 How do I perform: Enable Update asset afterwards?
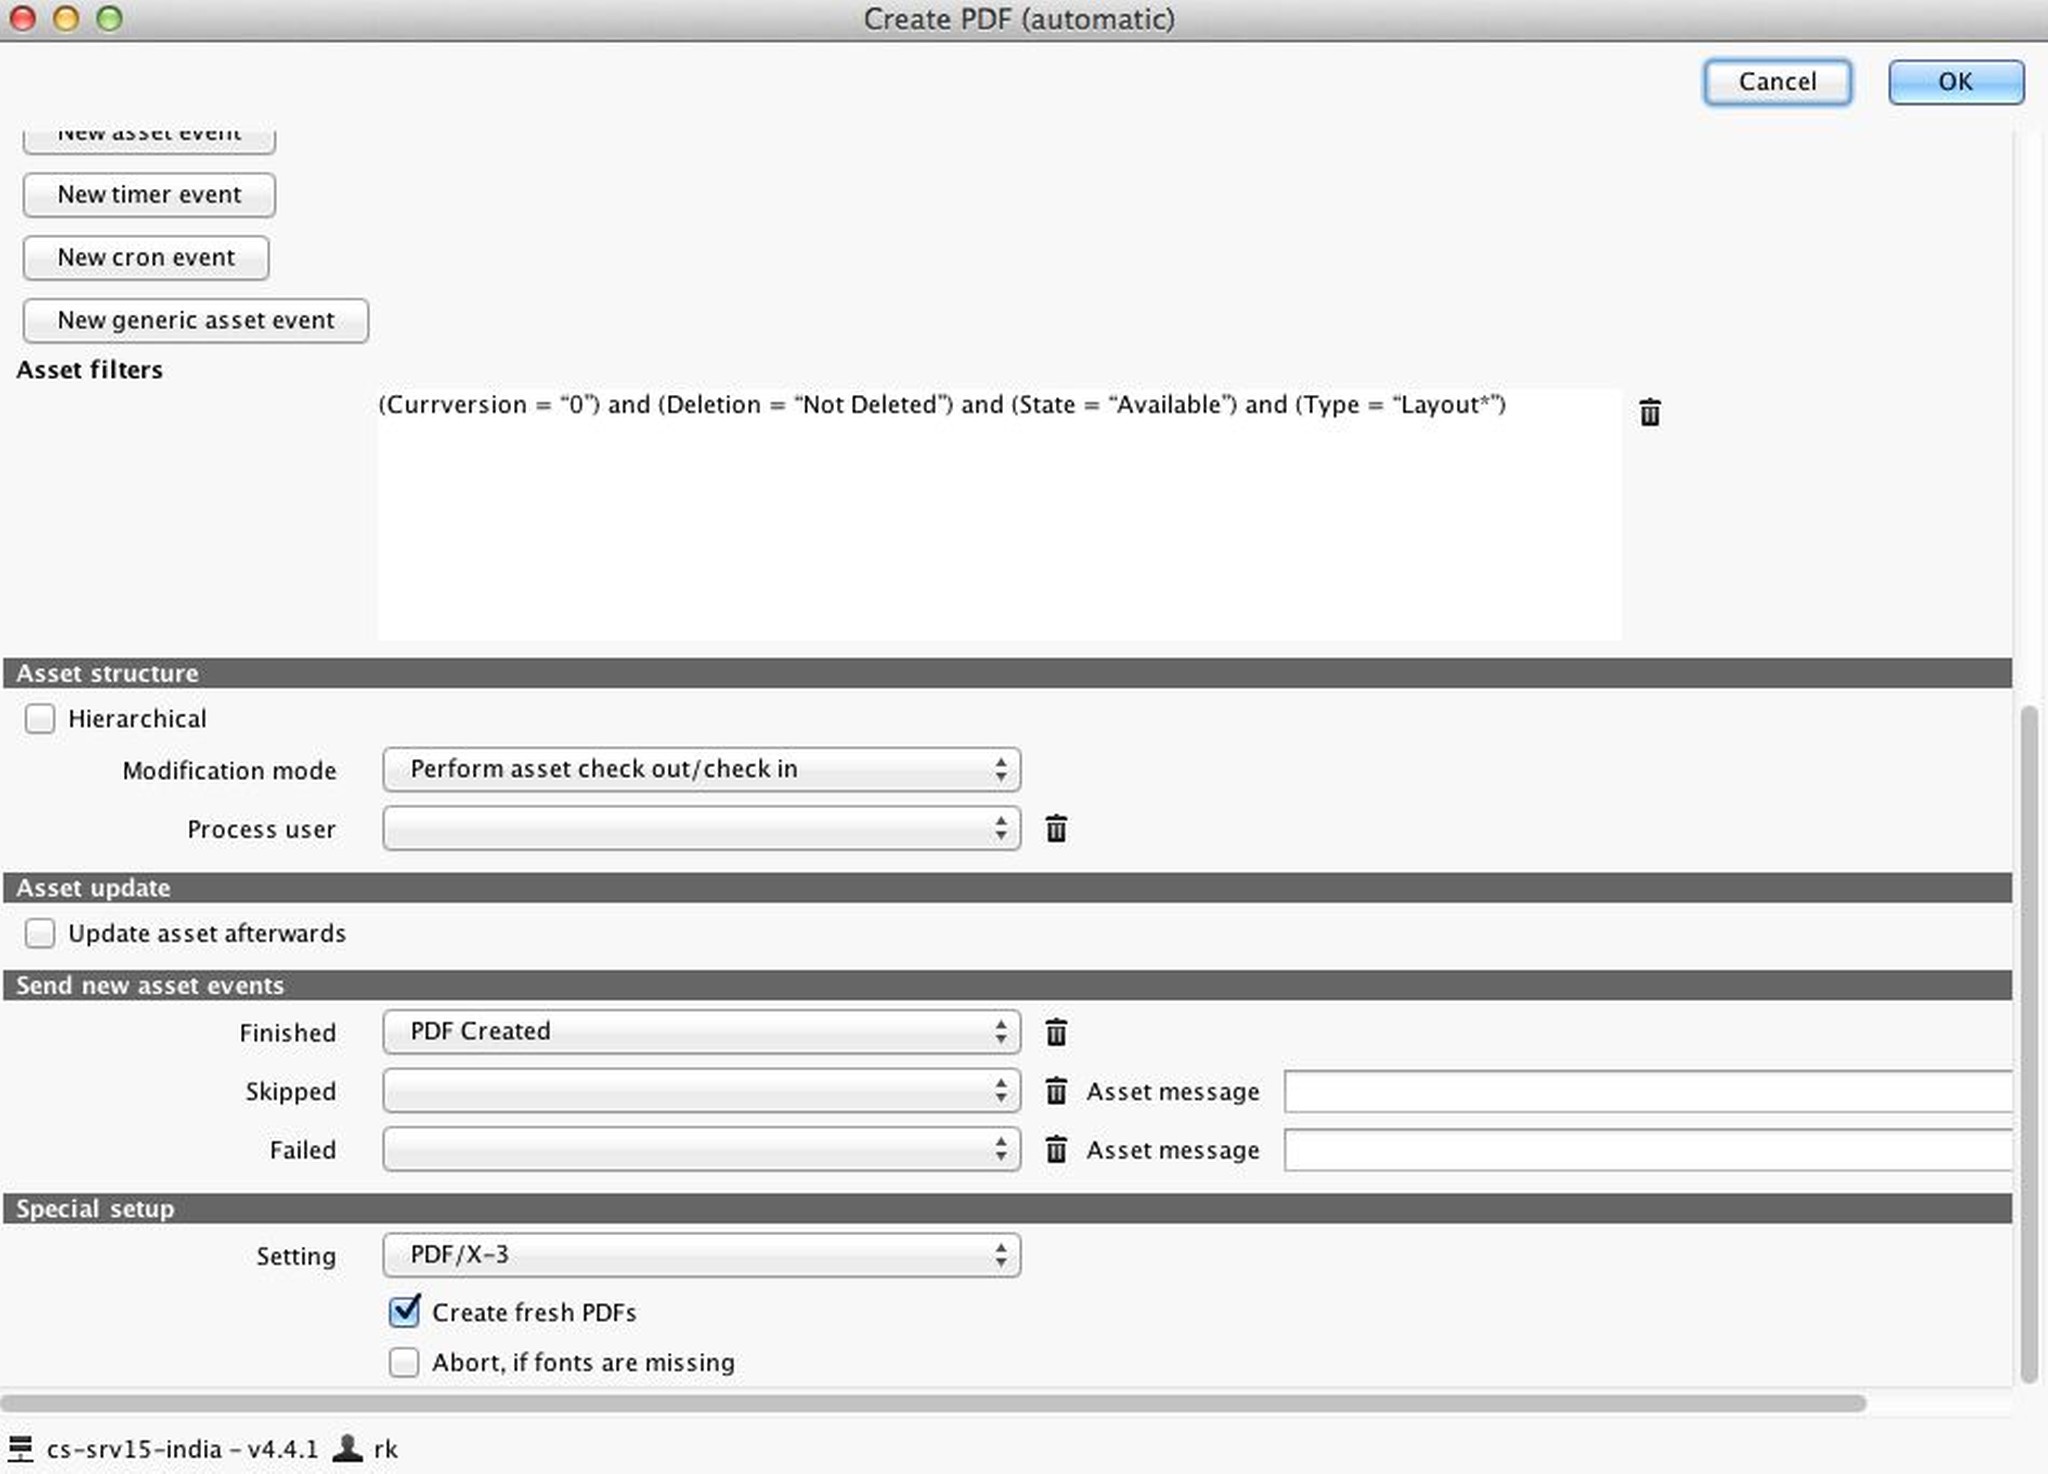[40, 933]
